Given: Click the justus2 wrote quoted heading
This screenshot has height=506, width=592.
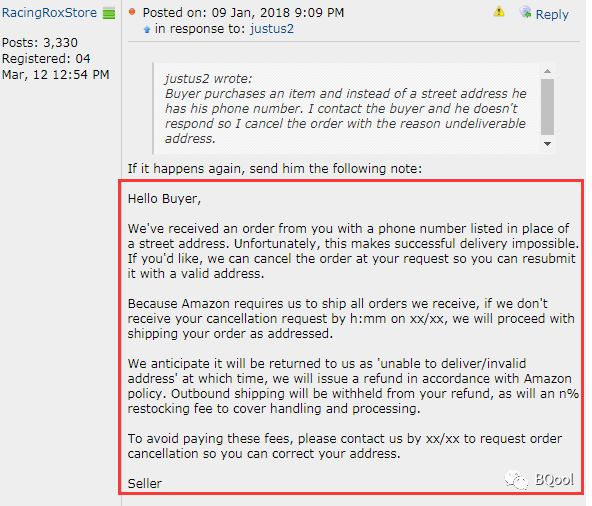Looking at the screenshot, I should (208, 79).
